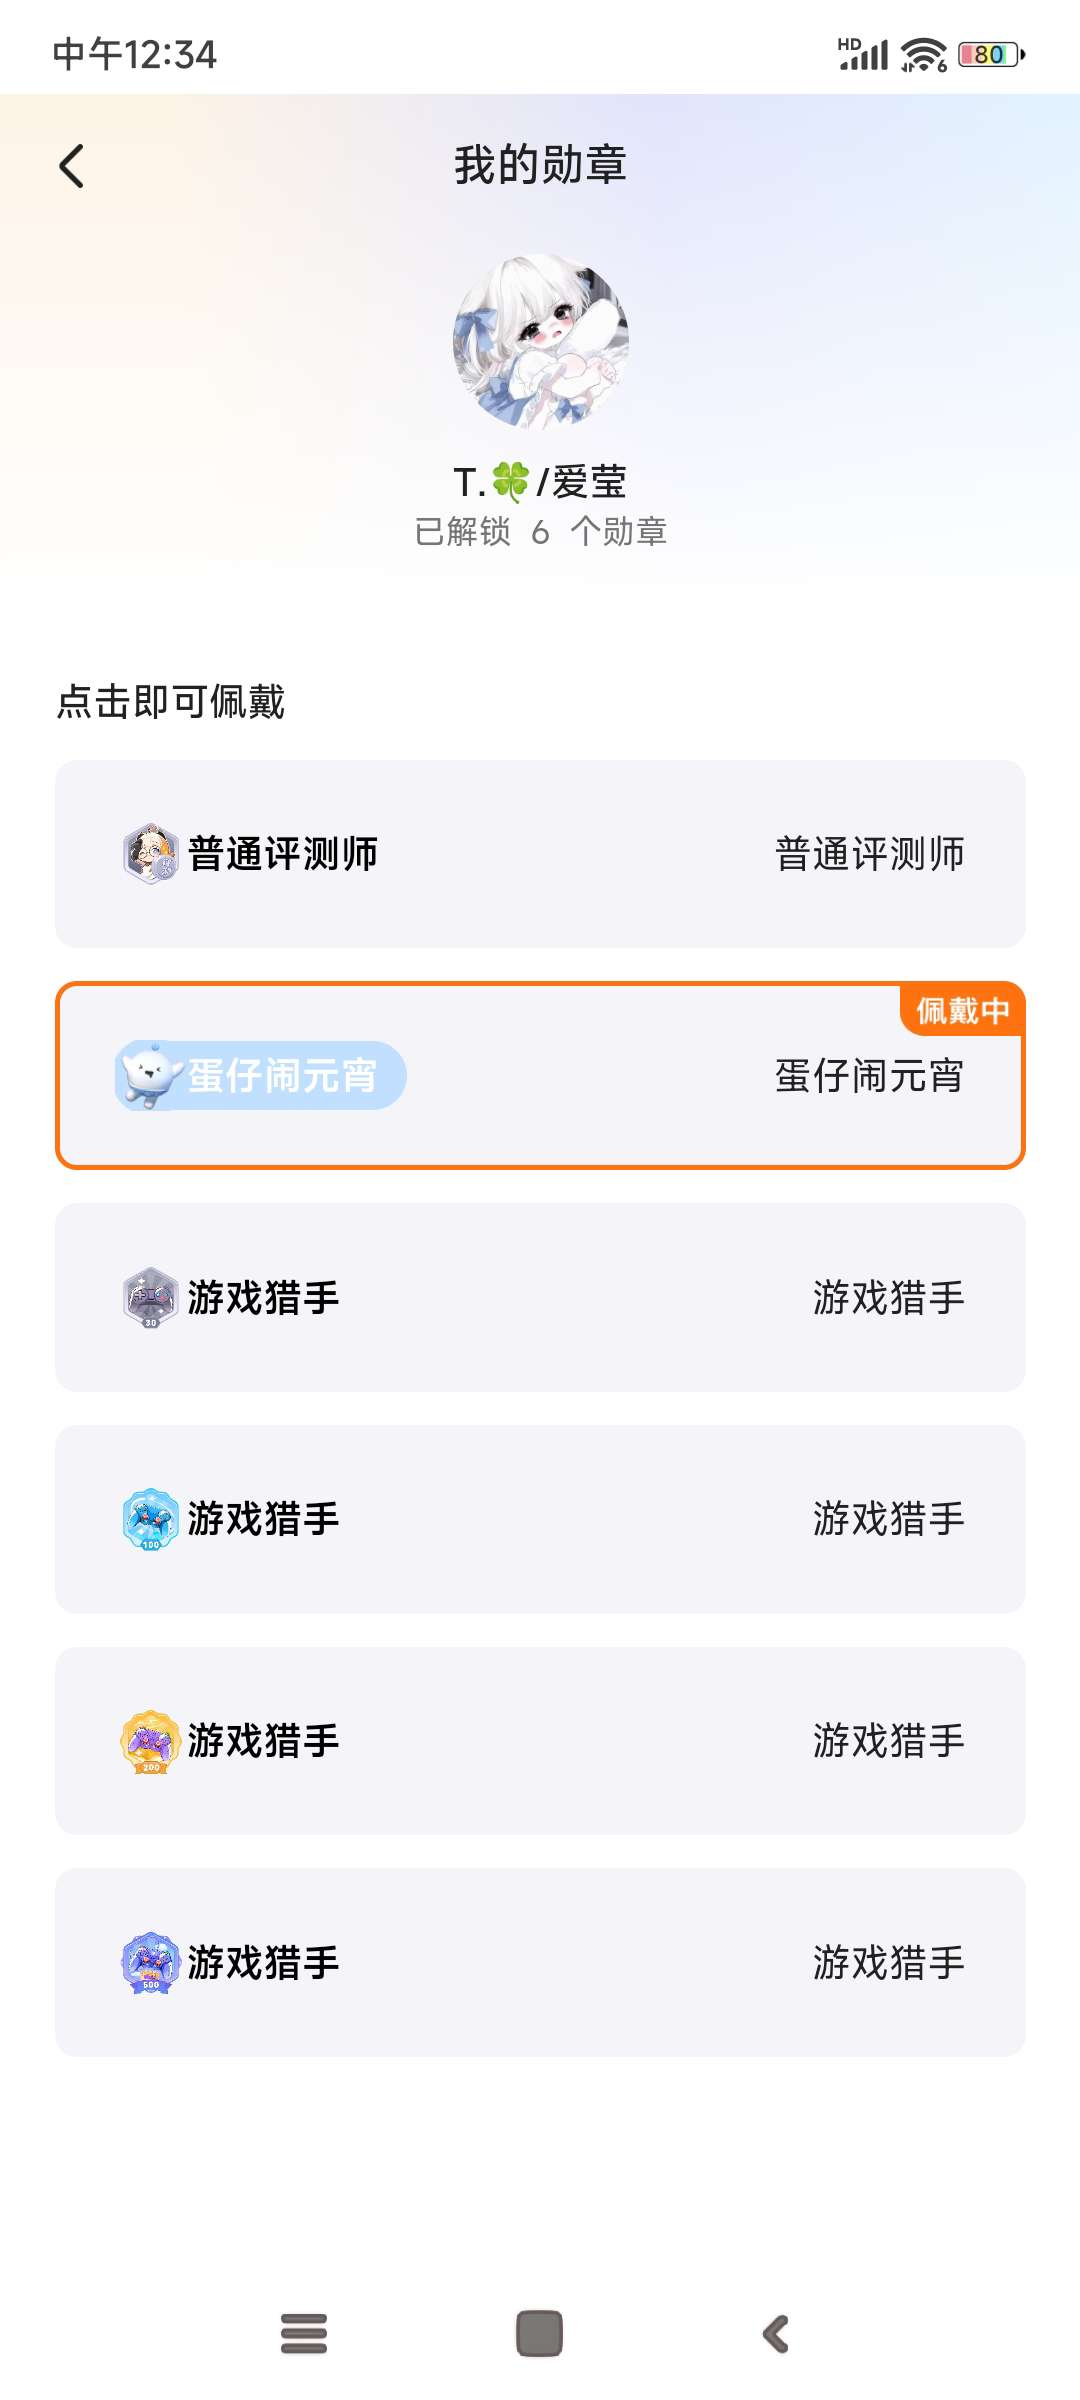The width and height of the screenshot is (1080, 2400).
Task: Tap the 已解锁 6 个勋章 count text
Action: coord(540,532)
